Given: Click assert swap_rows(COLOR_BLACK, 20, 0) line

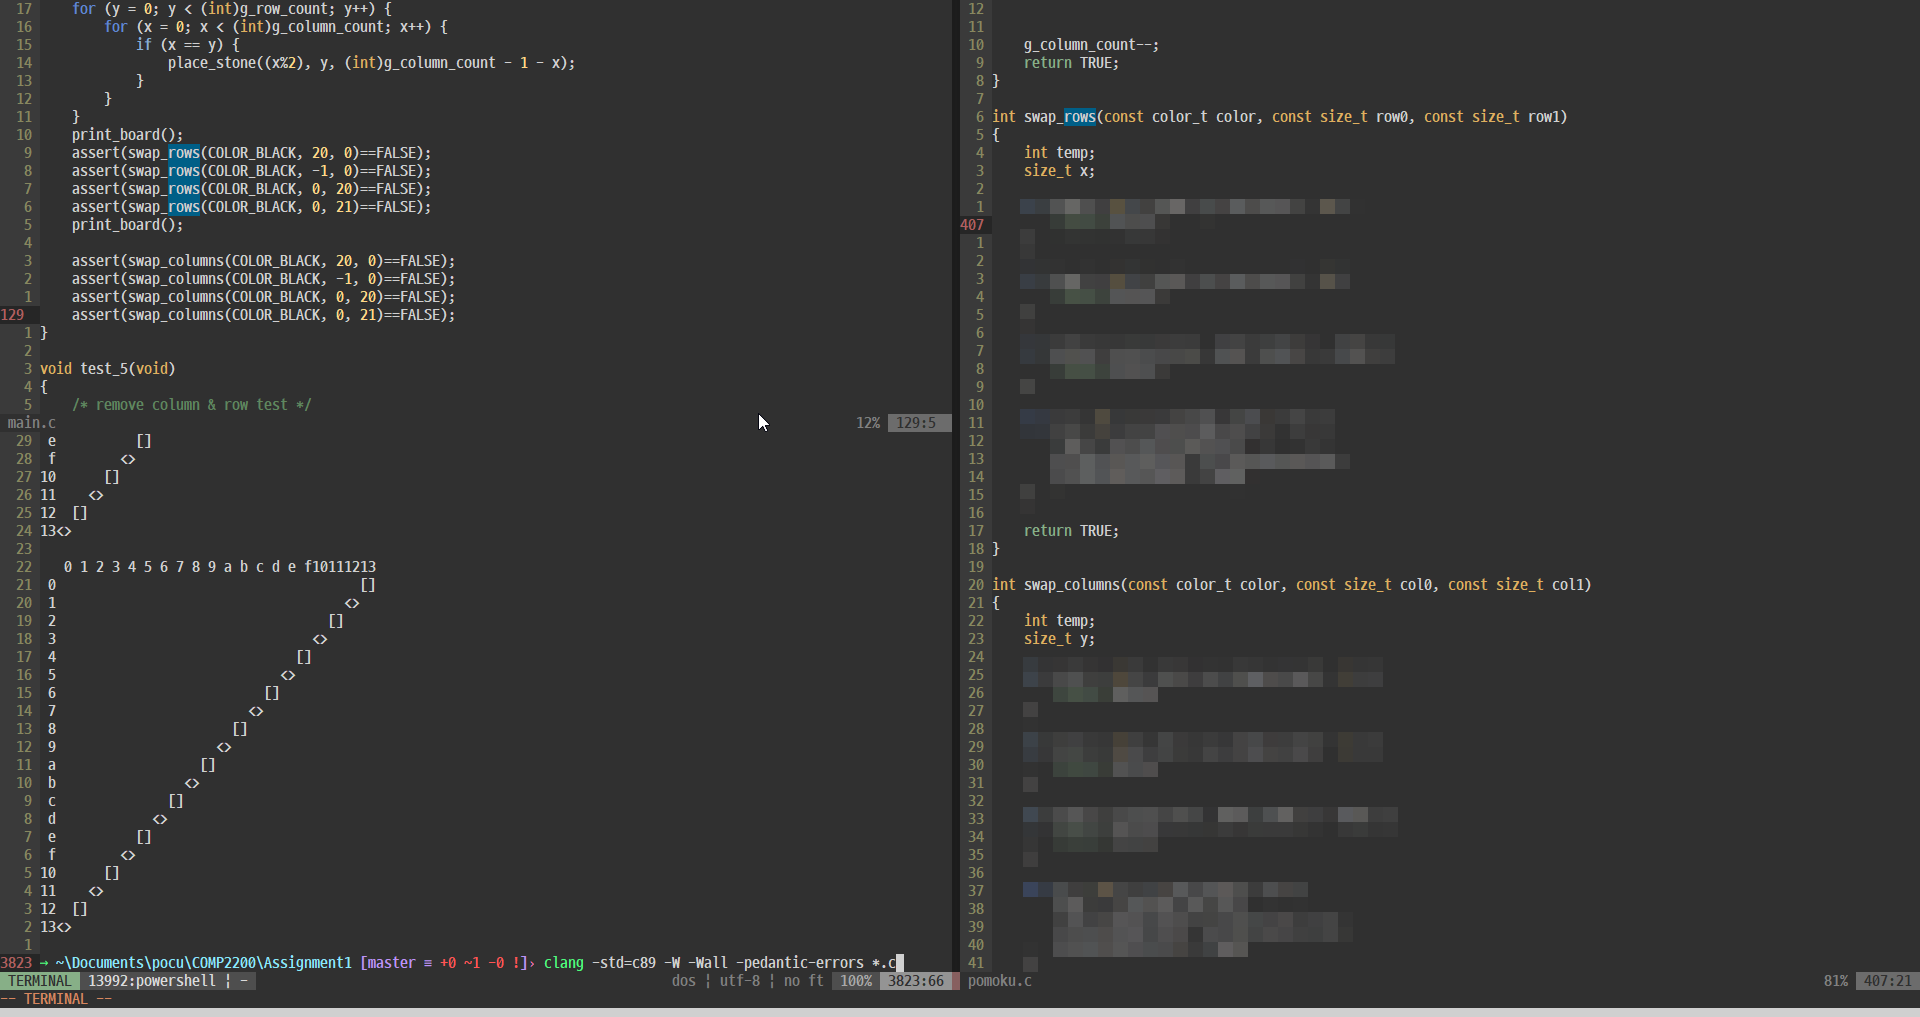Looking at the screenshot, I should pos(252,153).
